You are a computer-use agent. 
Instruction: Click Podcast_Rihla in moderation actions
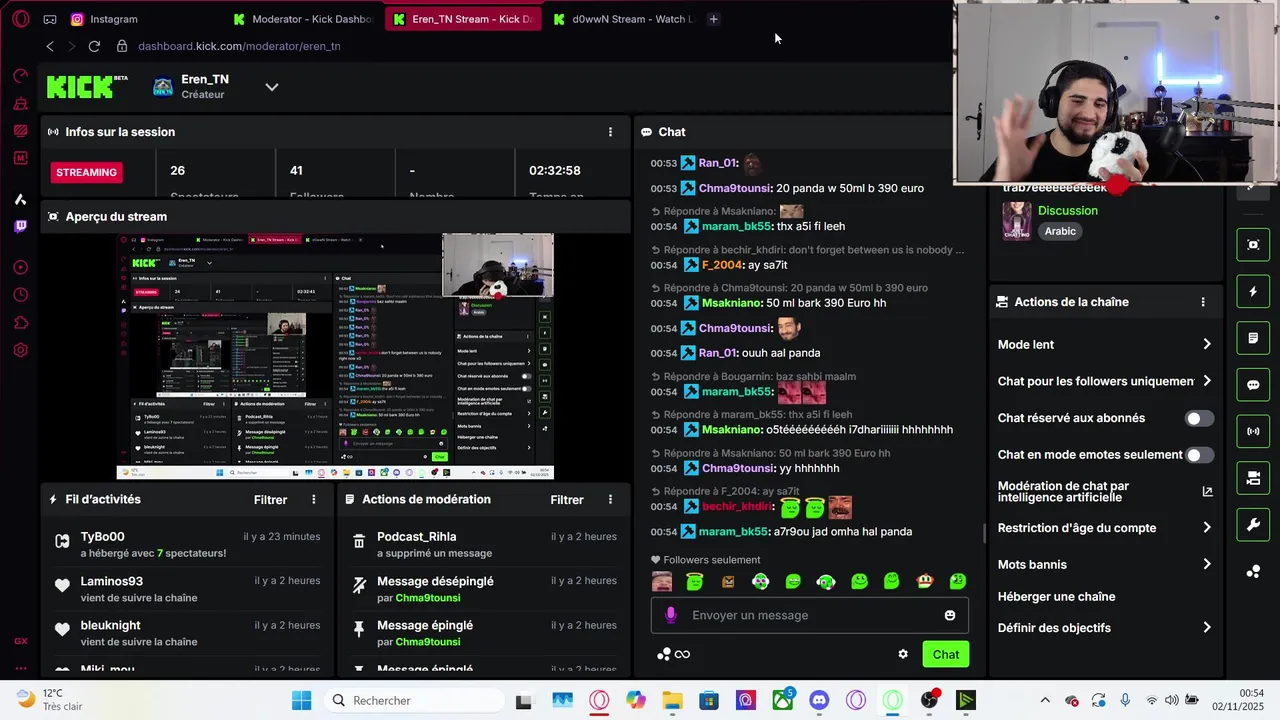[416, 536]
